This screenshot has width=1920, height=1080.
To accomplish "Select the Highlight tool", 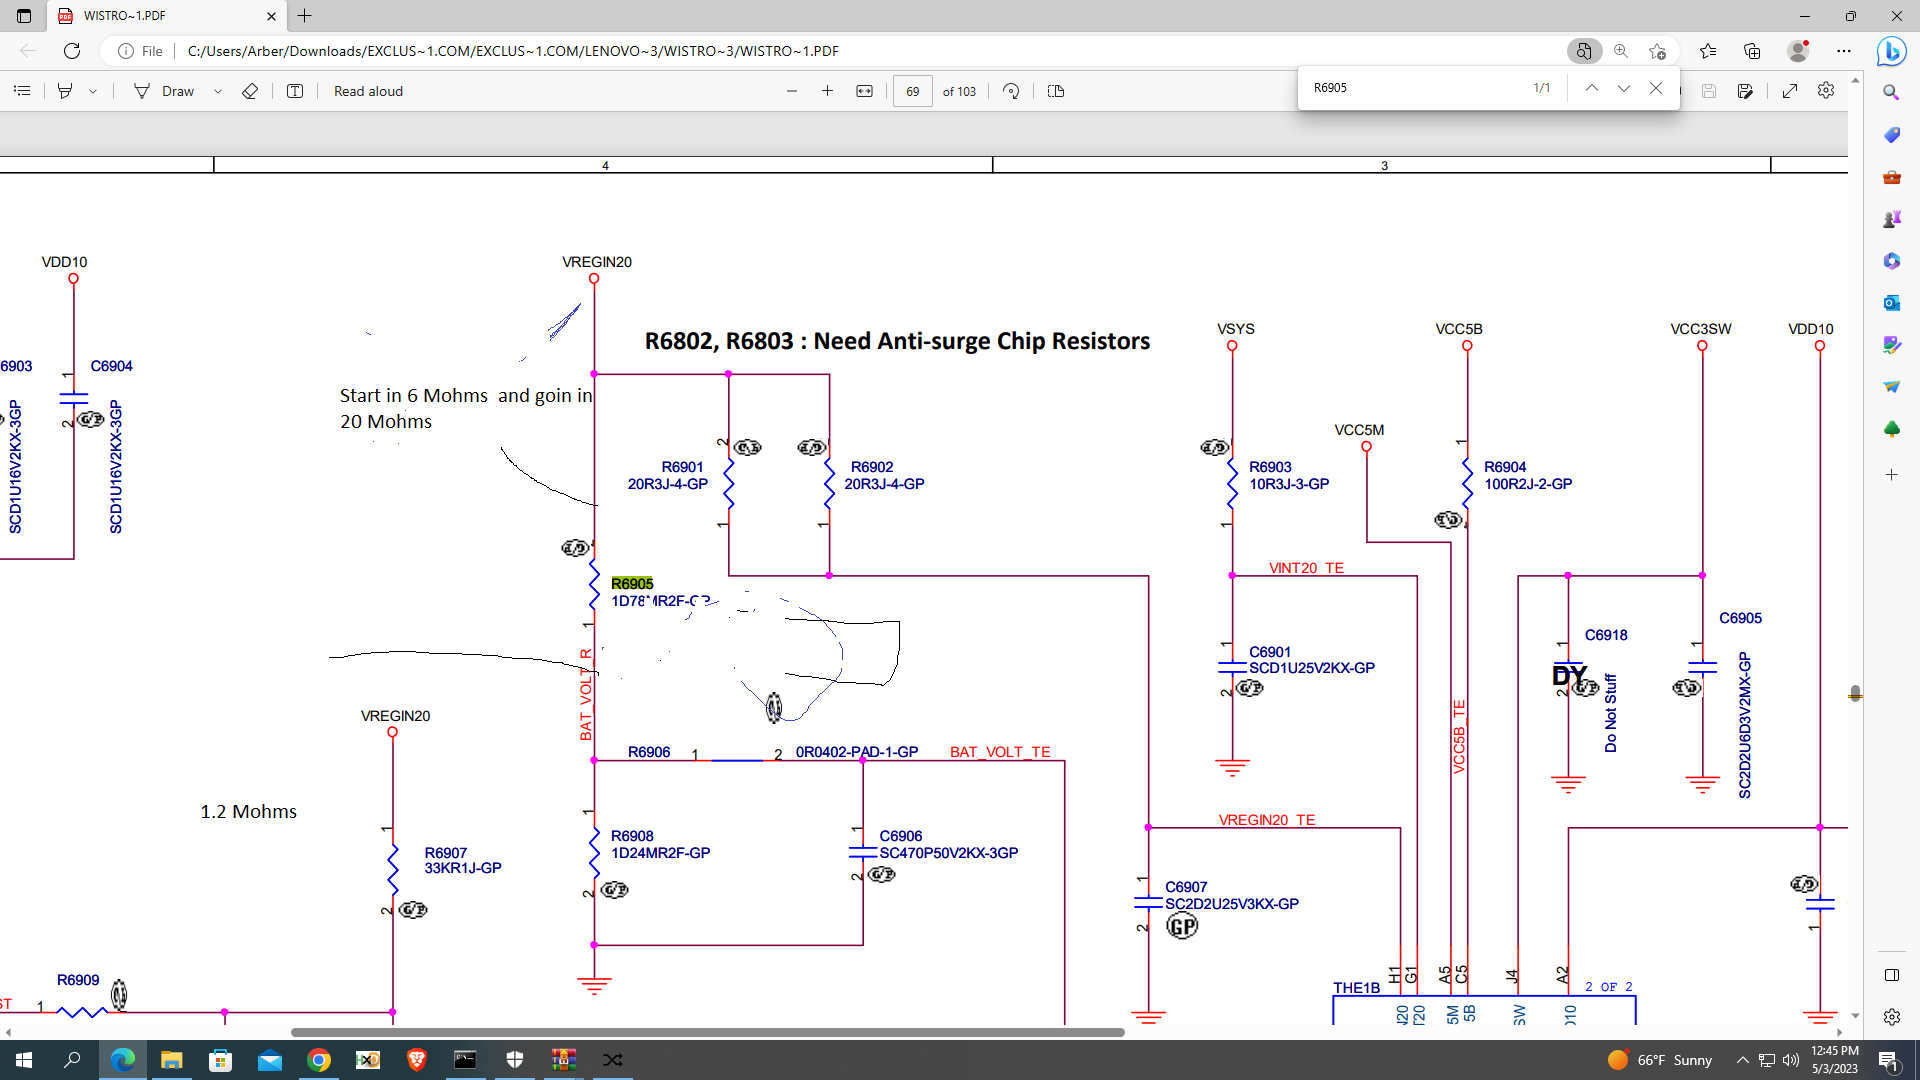I will coord(65,91).
